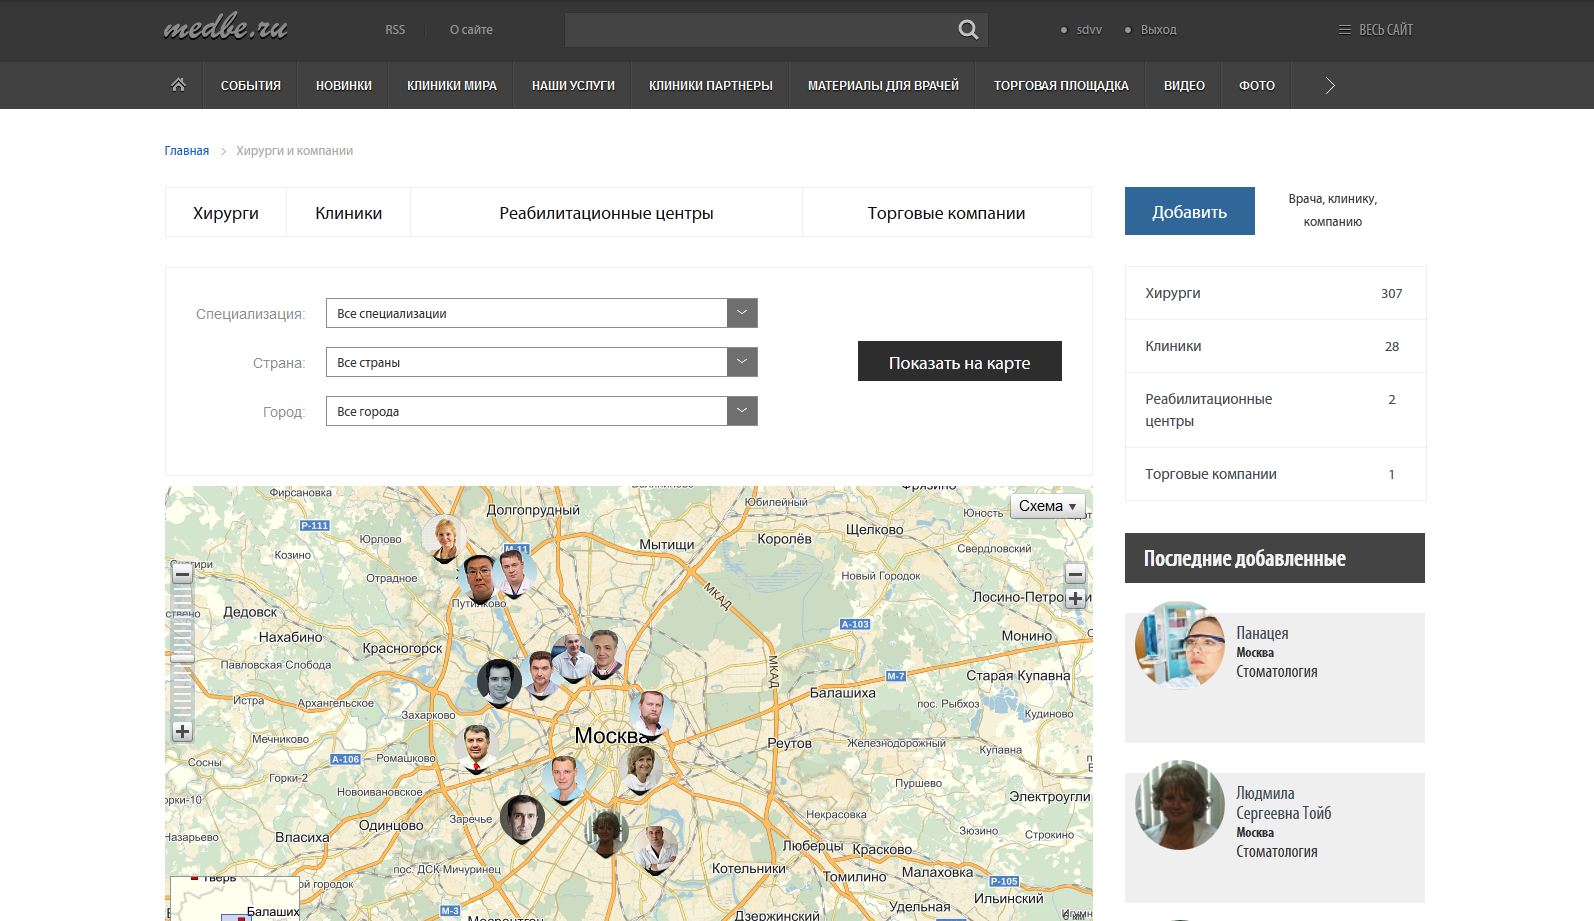Viewport: 1594px width, 921px height.
Task: Click the right arrow in navigation bar
Action: tap(1330, 86)
